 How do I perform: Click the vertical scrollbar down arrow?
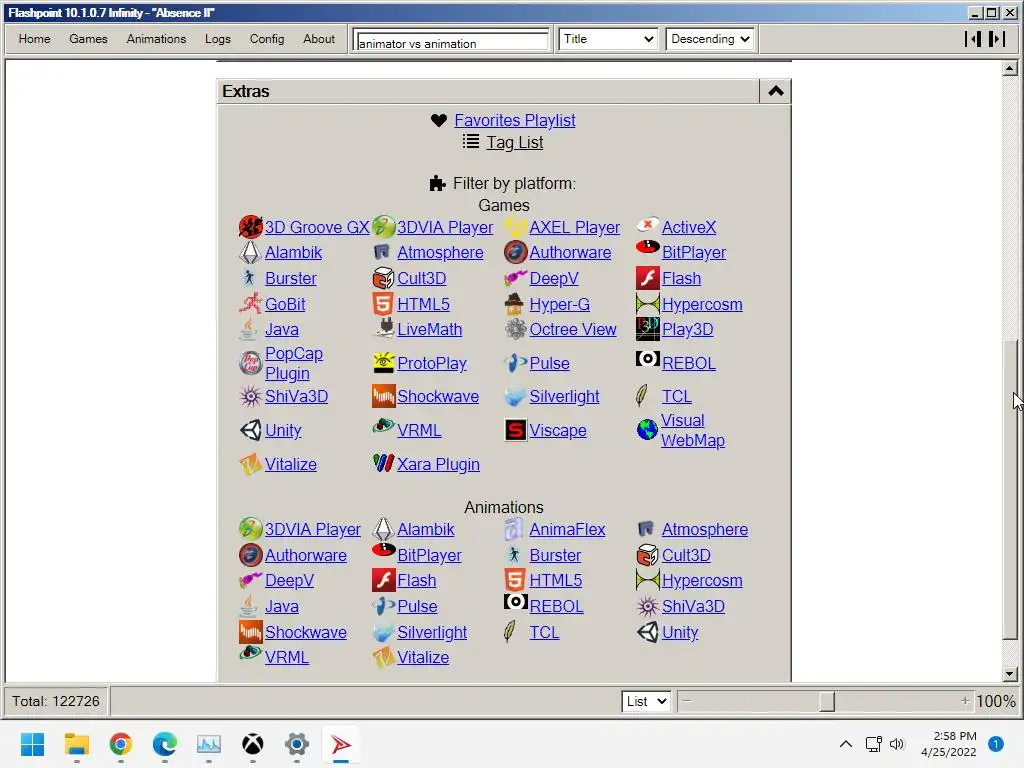(1010, 674)
